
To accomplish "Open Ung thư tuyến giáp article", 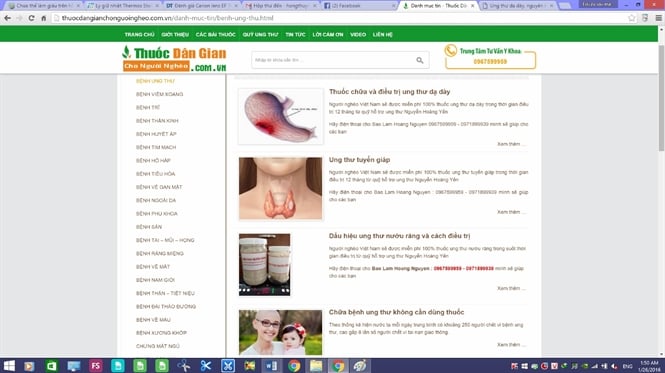I will (359, 160).
